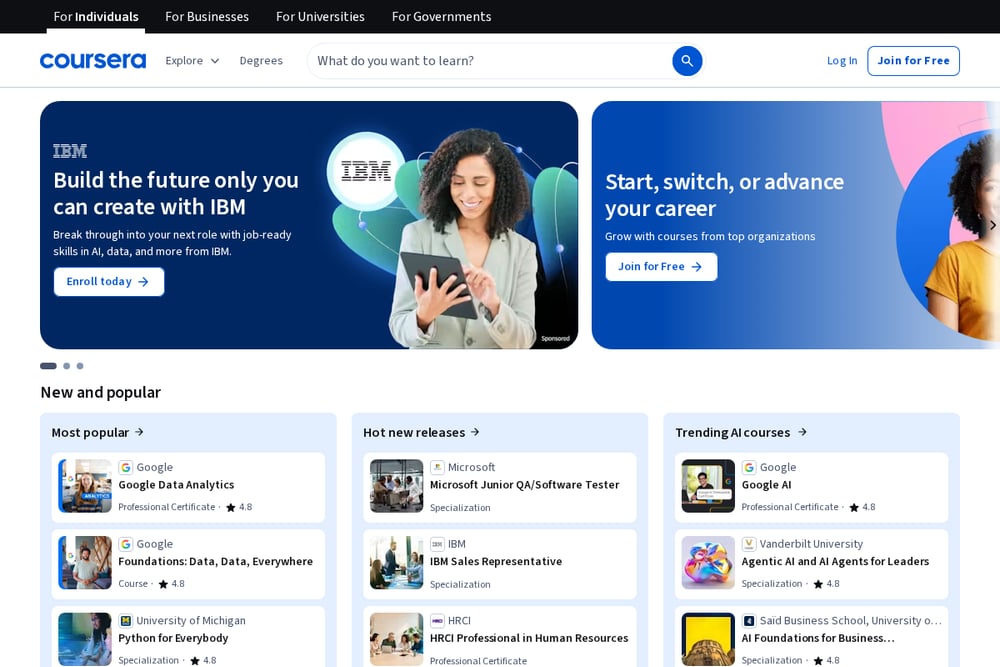Click the Saïd Business School logo icon

749,620
